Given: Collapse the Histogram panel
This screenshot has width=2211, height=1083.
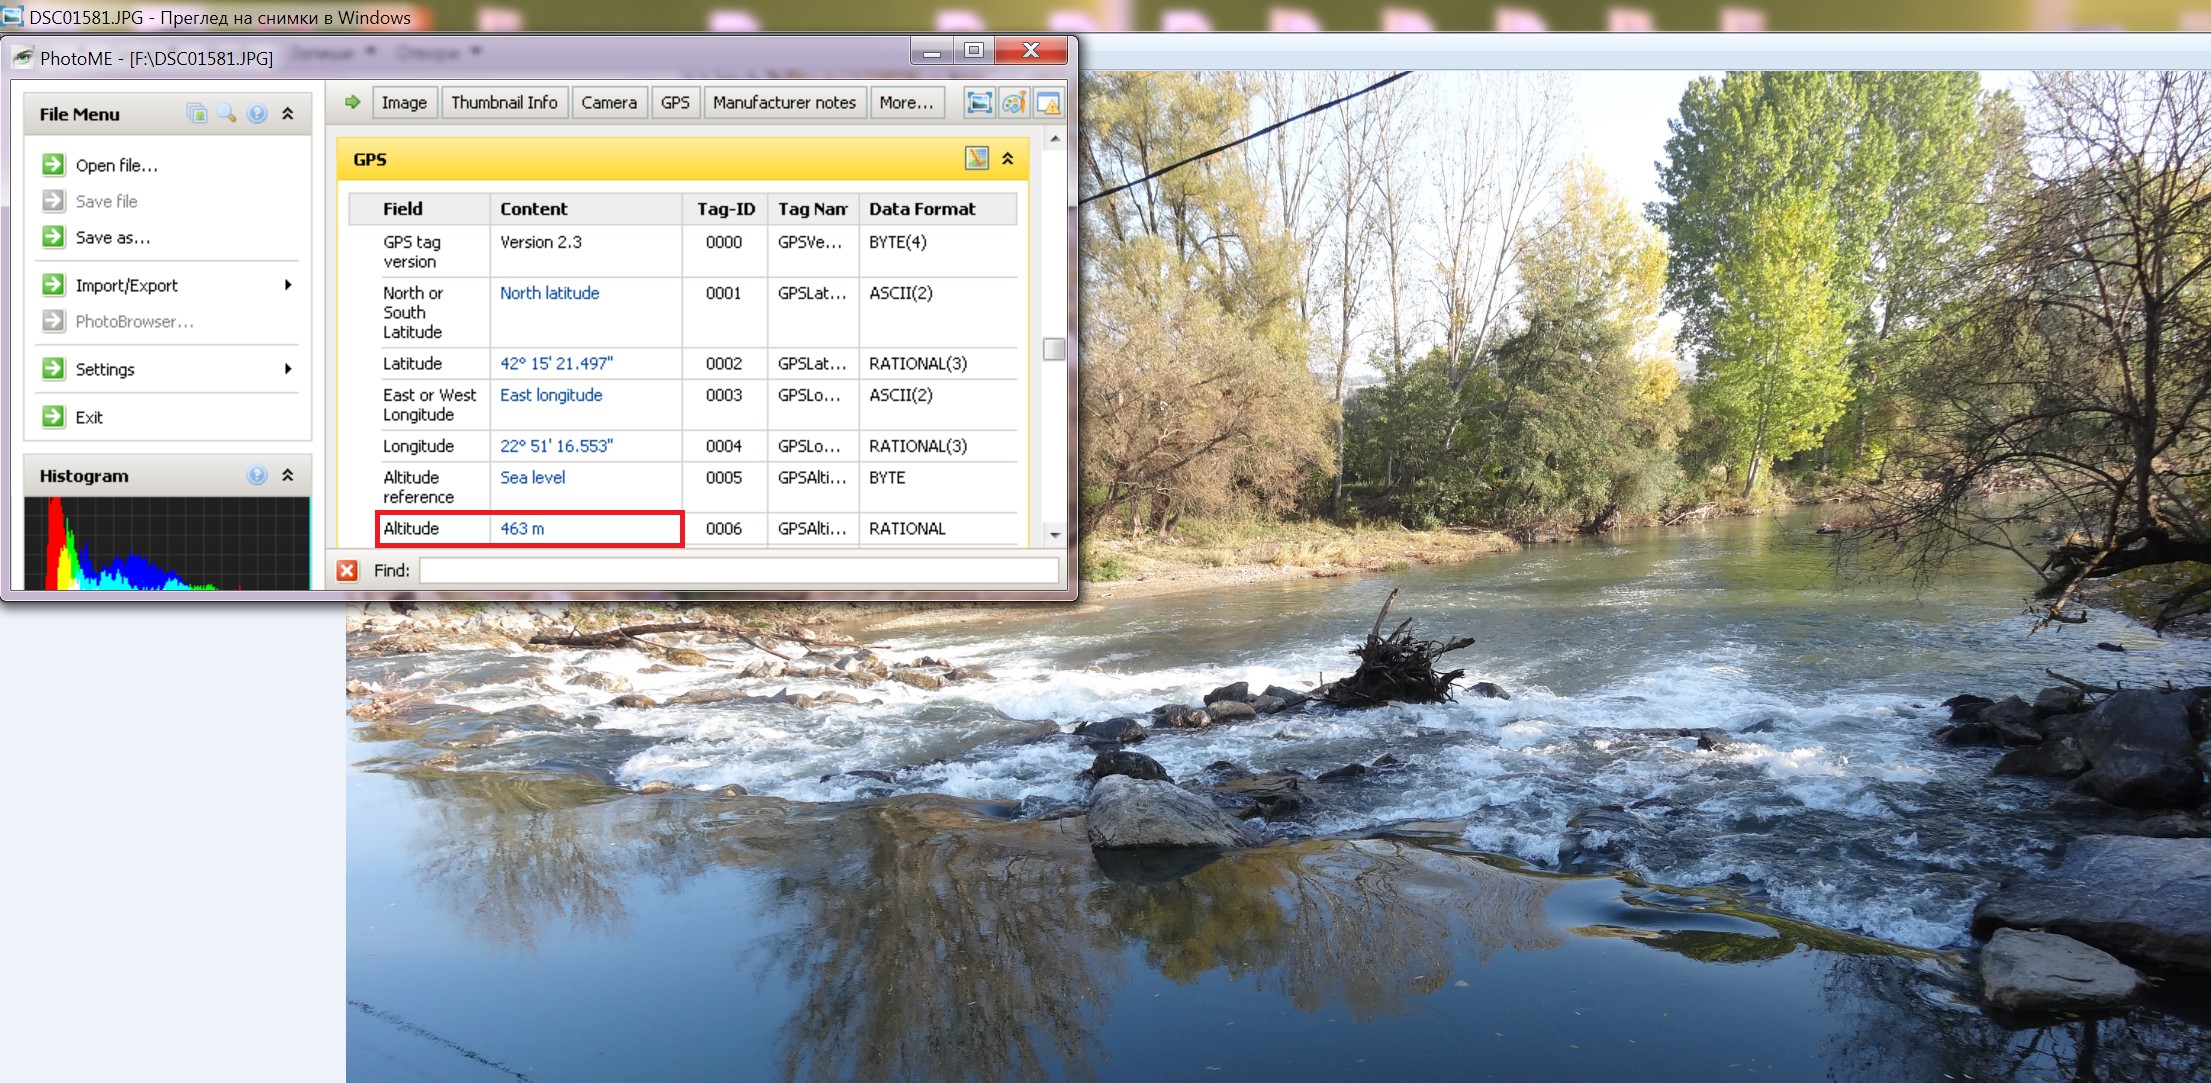Looking at the screenshot, I should click(x=288, y=475).
